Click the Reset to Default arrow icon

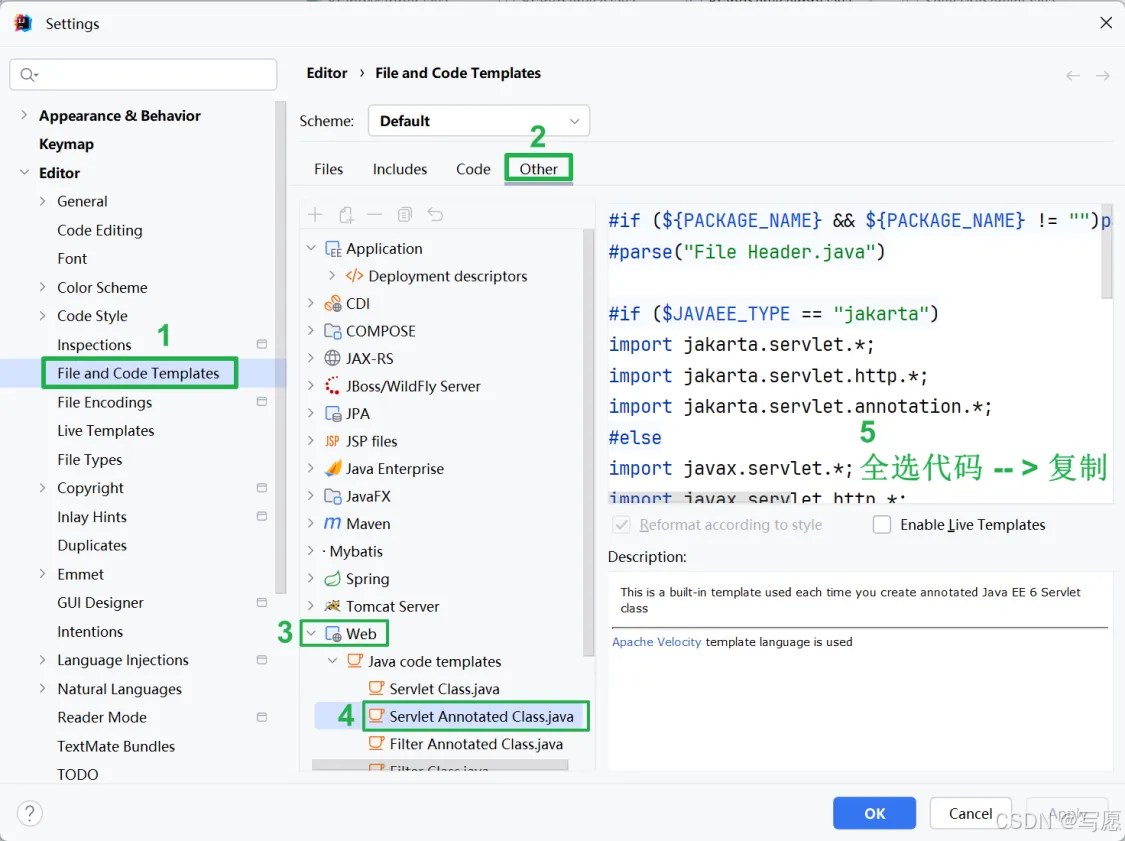(435, 215)
